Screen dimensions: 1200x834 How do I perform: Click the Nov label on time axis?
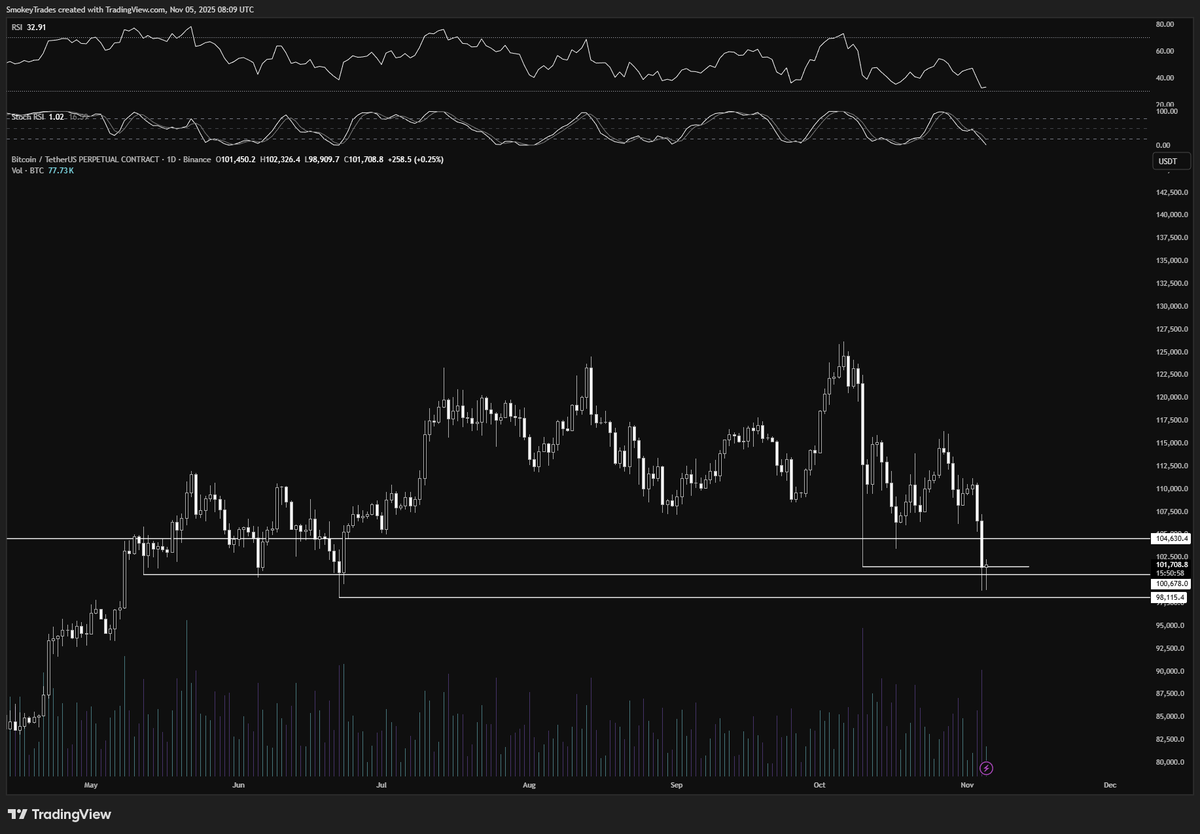(967, 786)
